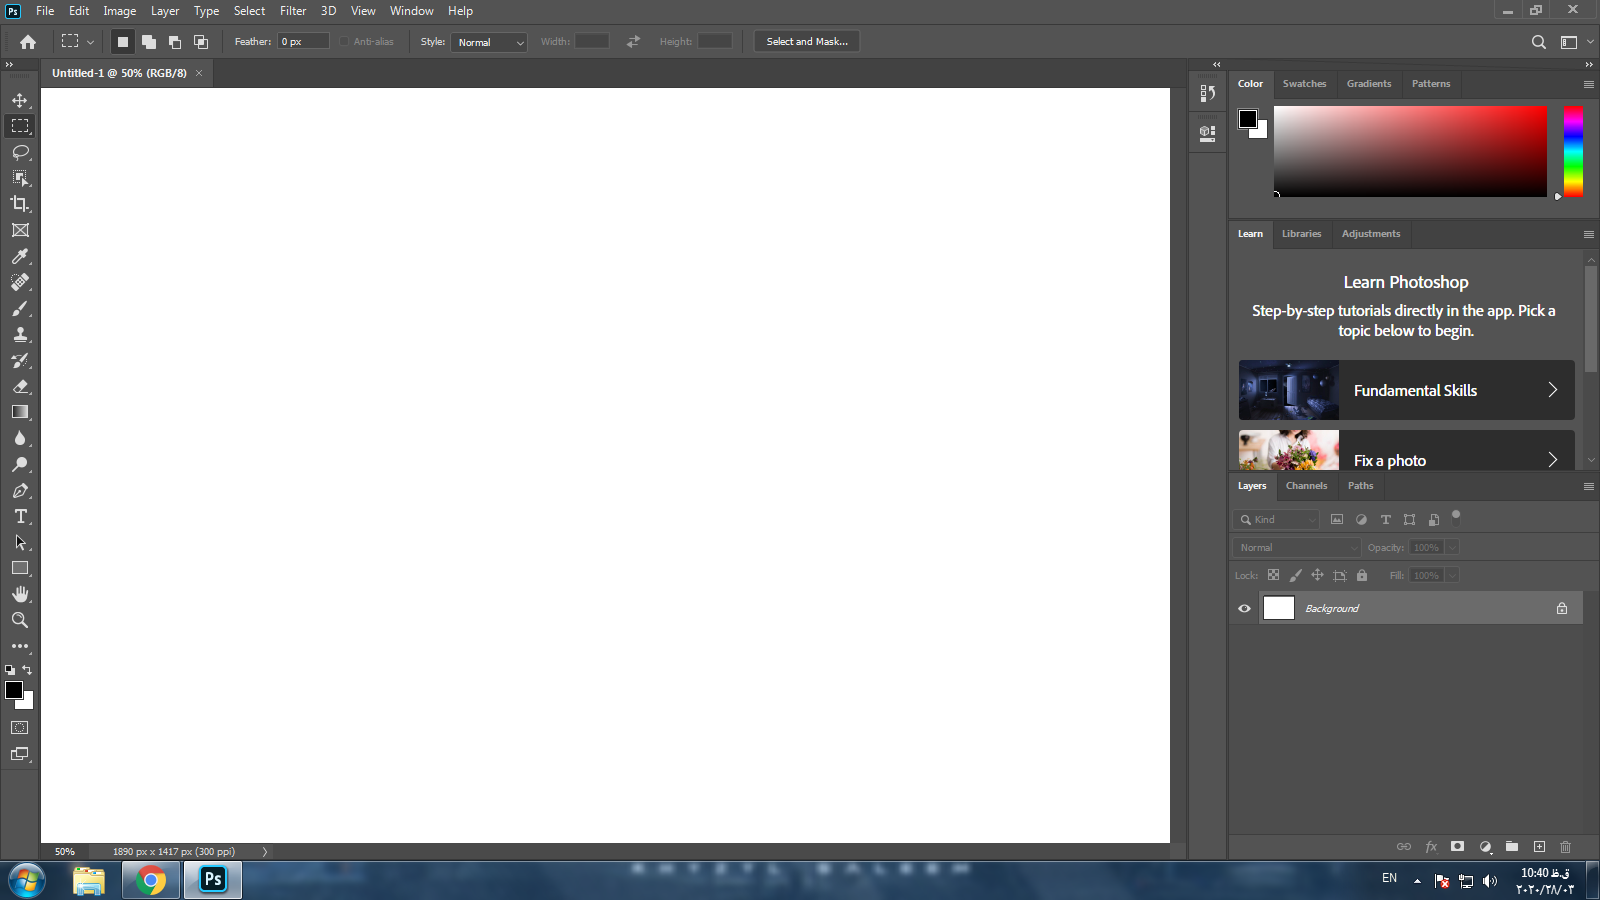Open the workspace switcher dropdown

coord(1575,42)
